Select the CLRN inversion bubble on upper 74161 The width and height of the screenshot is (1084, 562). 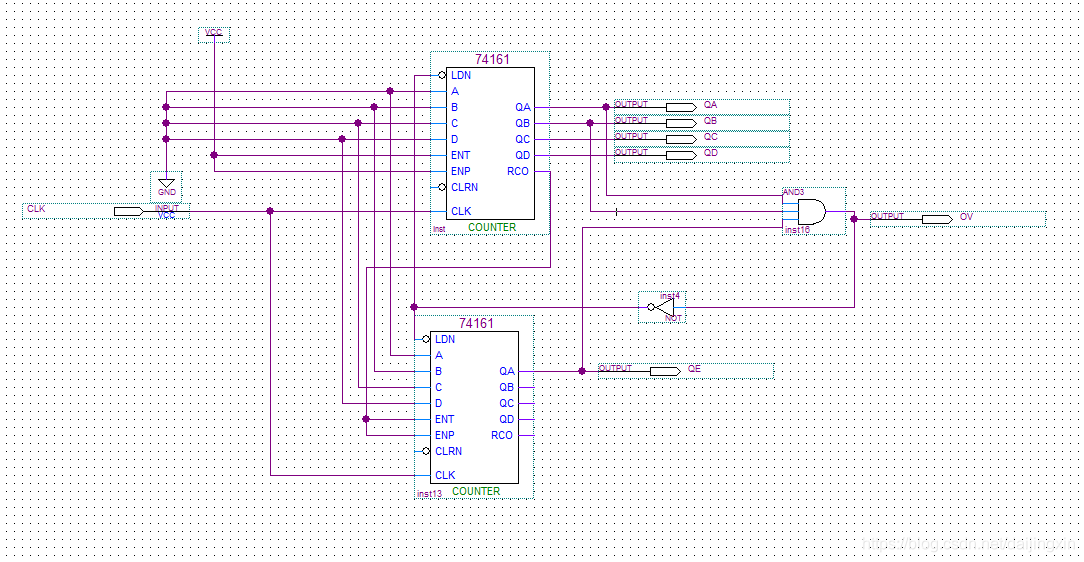(442, 187)
